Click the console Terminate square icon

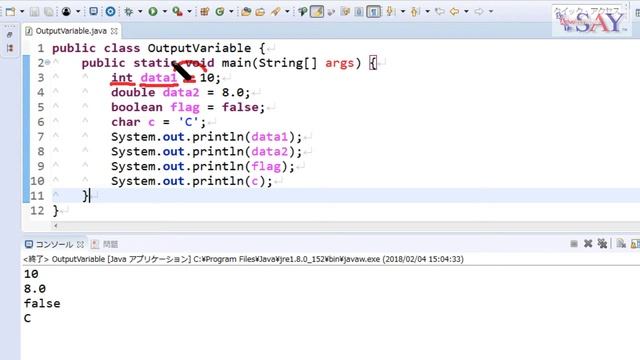point(574,244)
